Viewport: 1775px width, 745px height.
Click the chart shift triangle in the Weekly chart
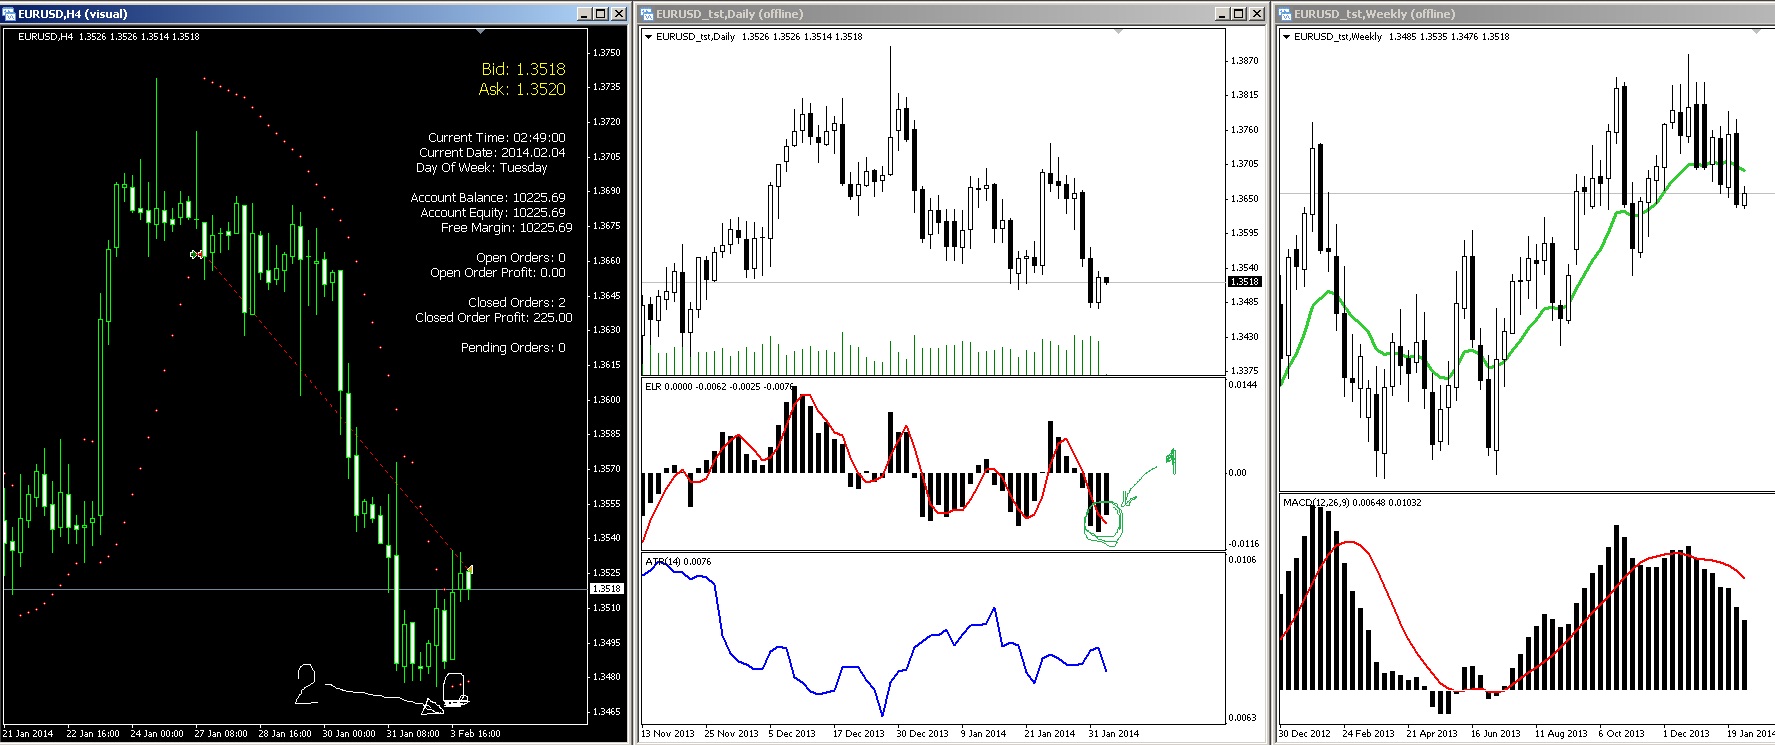[x=1756, y=32]
